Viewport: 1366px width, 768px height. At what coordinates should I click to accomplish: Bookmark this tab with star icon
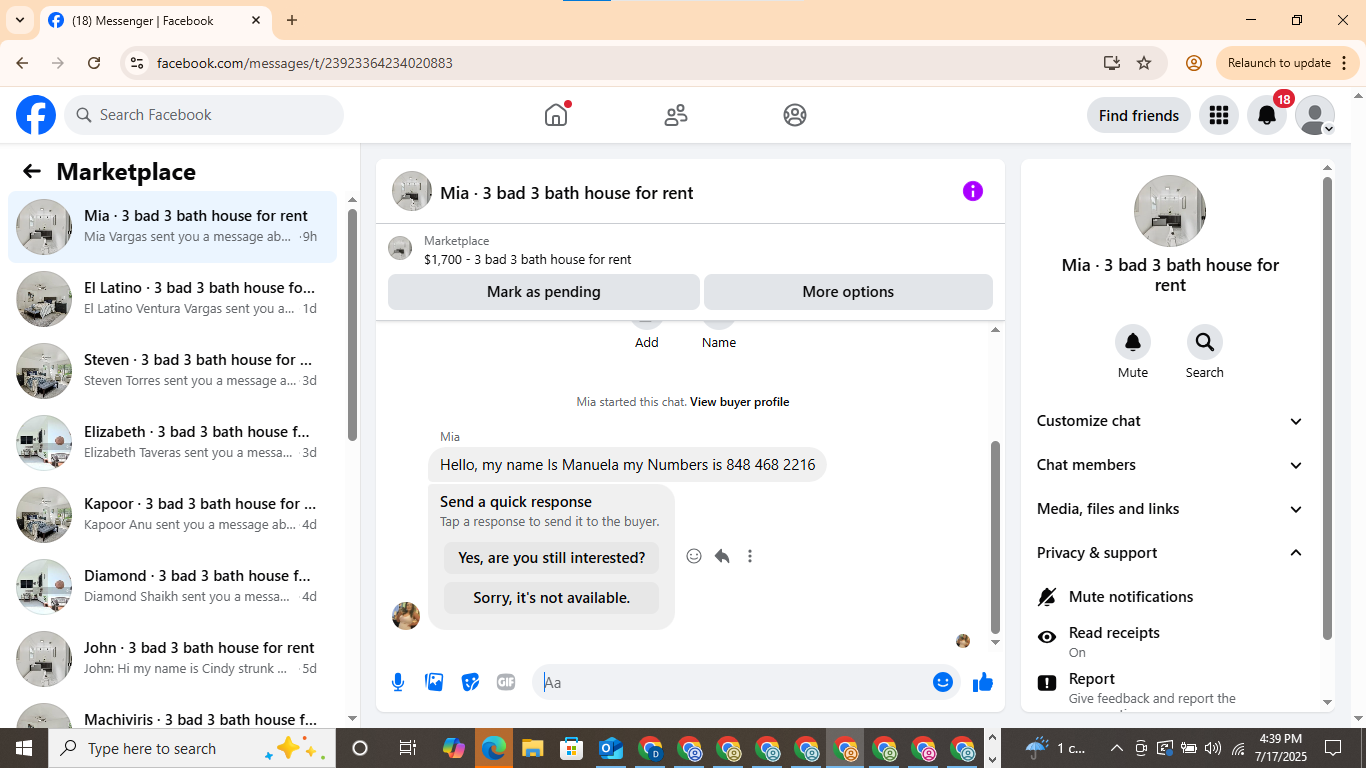(x=1144, y=63)
